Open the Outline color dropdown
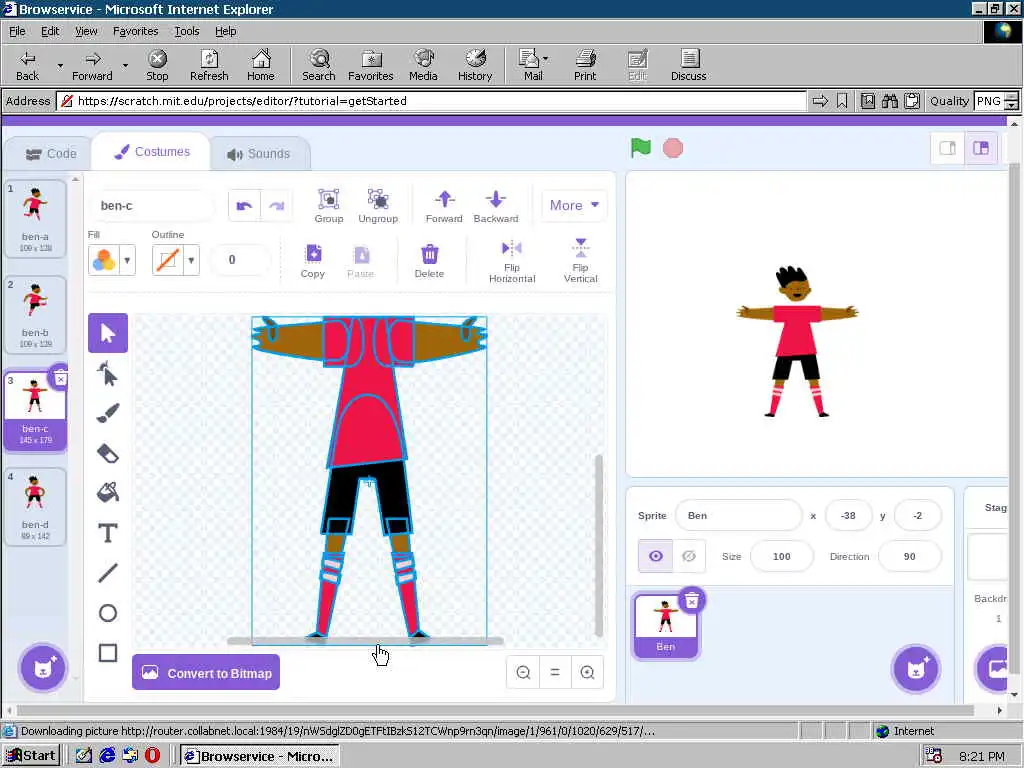The height and width of the screenshot is (768, 1024). coord(191,260)
